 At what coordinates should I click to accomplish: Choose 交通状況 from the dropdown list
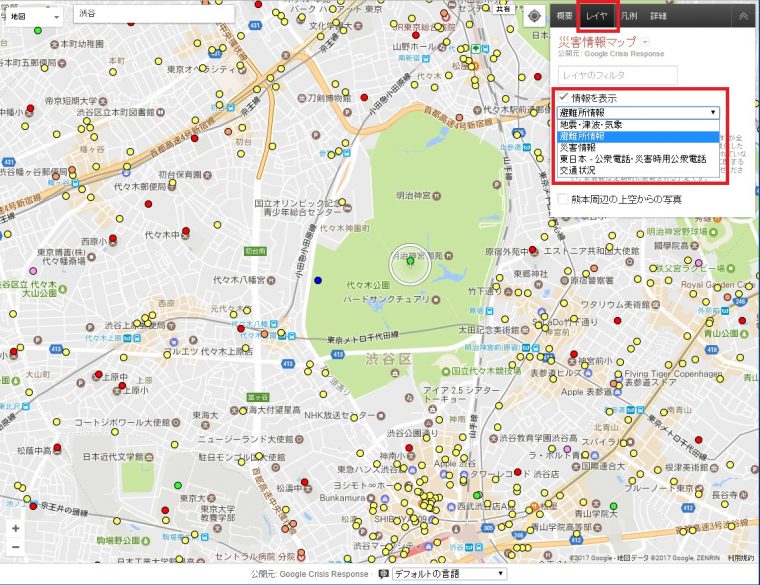point(638,171)
